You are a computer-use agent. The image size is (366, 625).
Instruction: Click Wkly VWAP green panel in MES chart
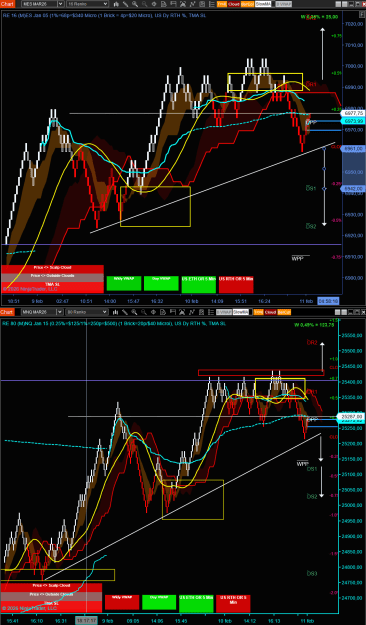tap(124, 283)
